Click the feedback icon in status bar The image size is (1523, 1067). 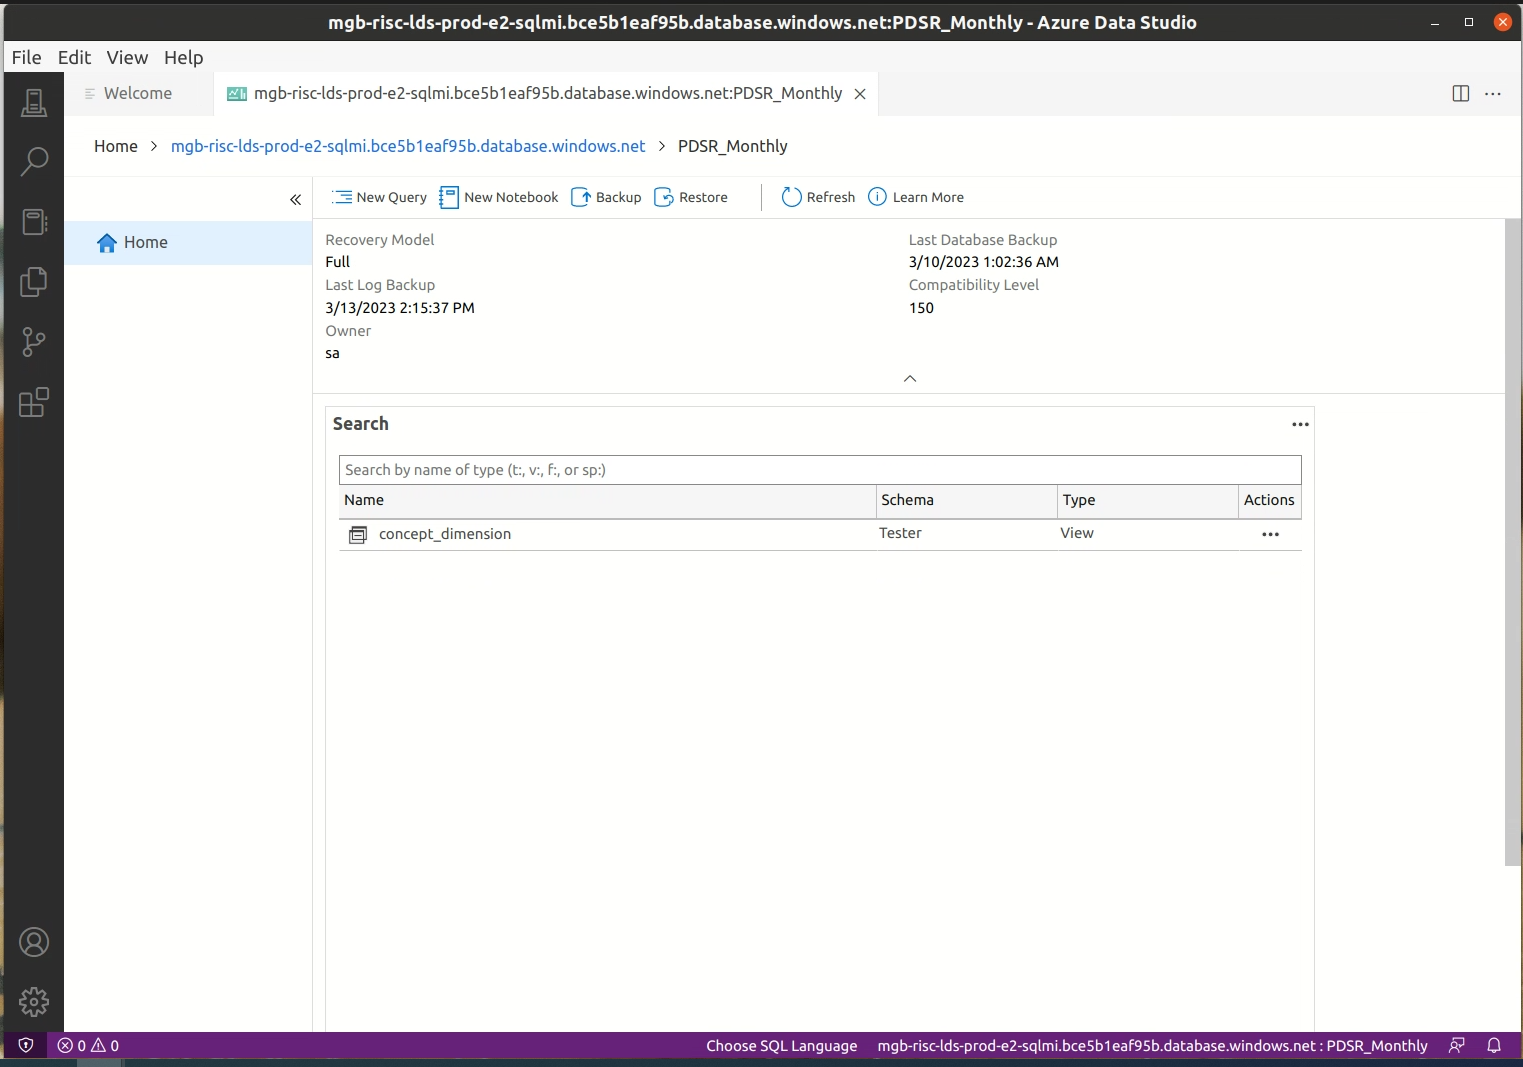pyautogui.click(x=1457, y=1046)
